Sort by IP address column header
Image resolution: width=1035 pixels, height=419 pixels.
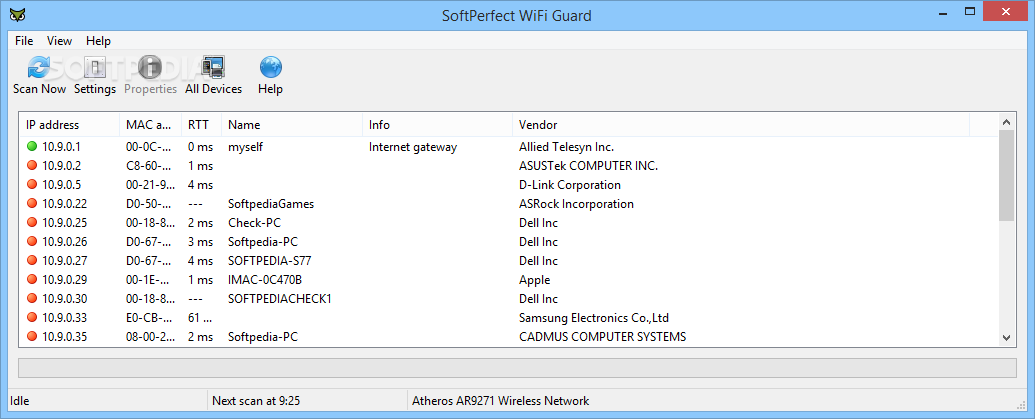69,125
